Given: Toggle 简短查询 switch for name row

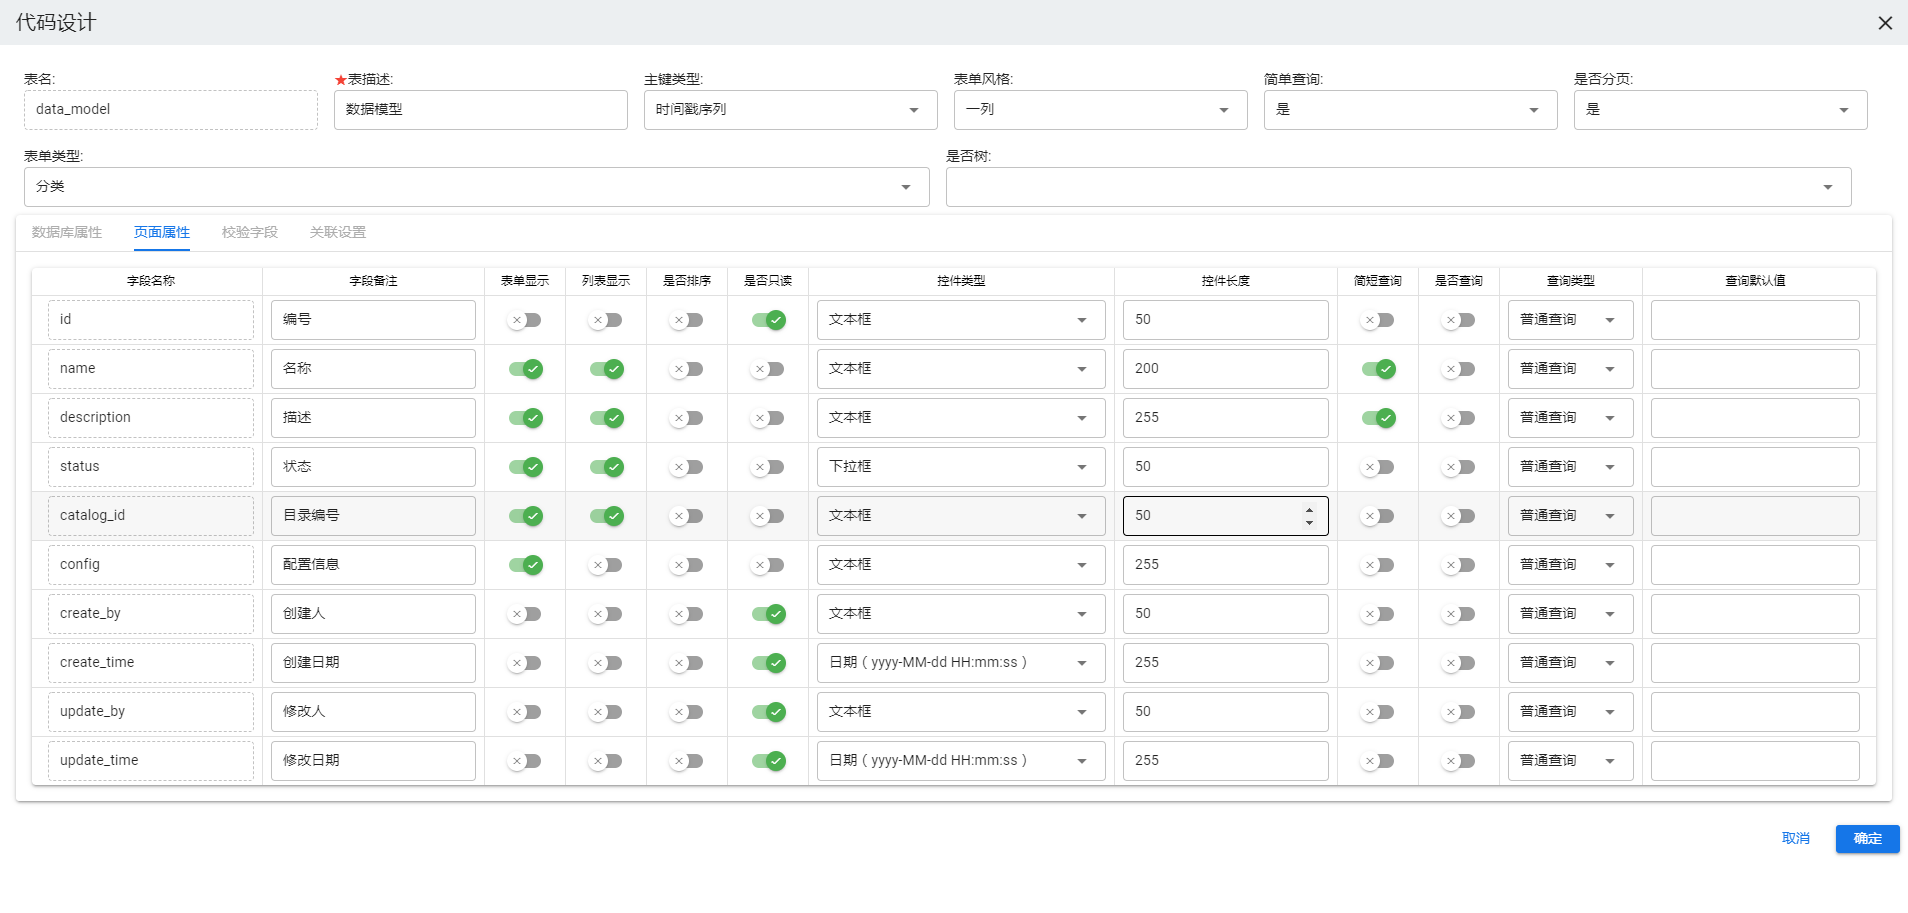Looking at the screenshot, I should pos(1378,369).
